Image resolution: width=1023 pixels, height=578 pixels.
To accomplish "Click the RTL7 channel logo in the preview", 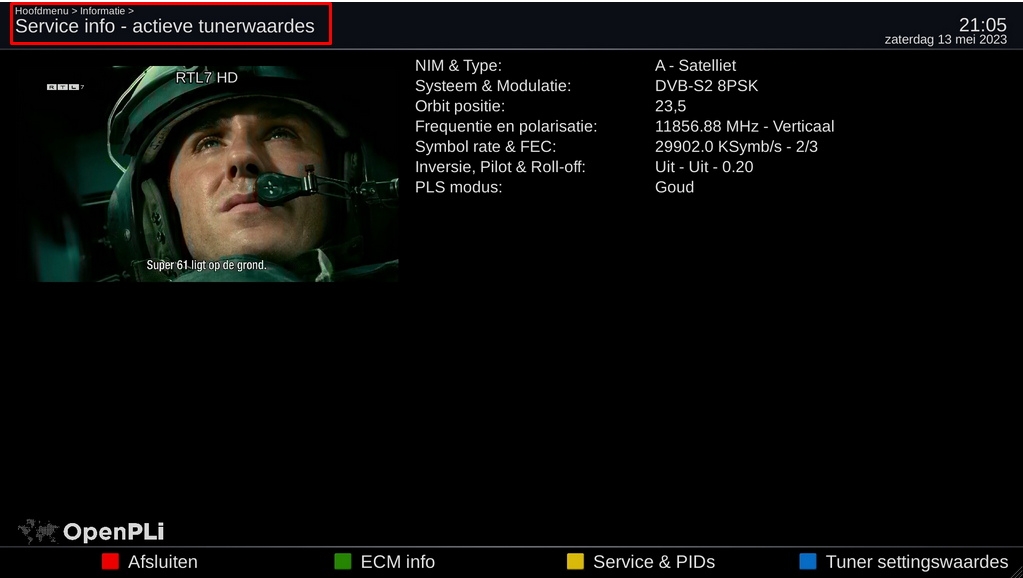I will click(65, 87).
